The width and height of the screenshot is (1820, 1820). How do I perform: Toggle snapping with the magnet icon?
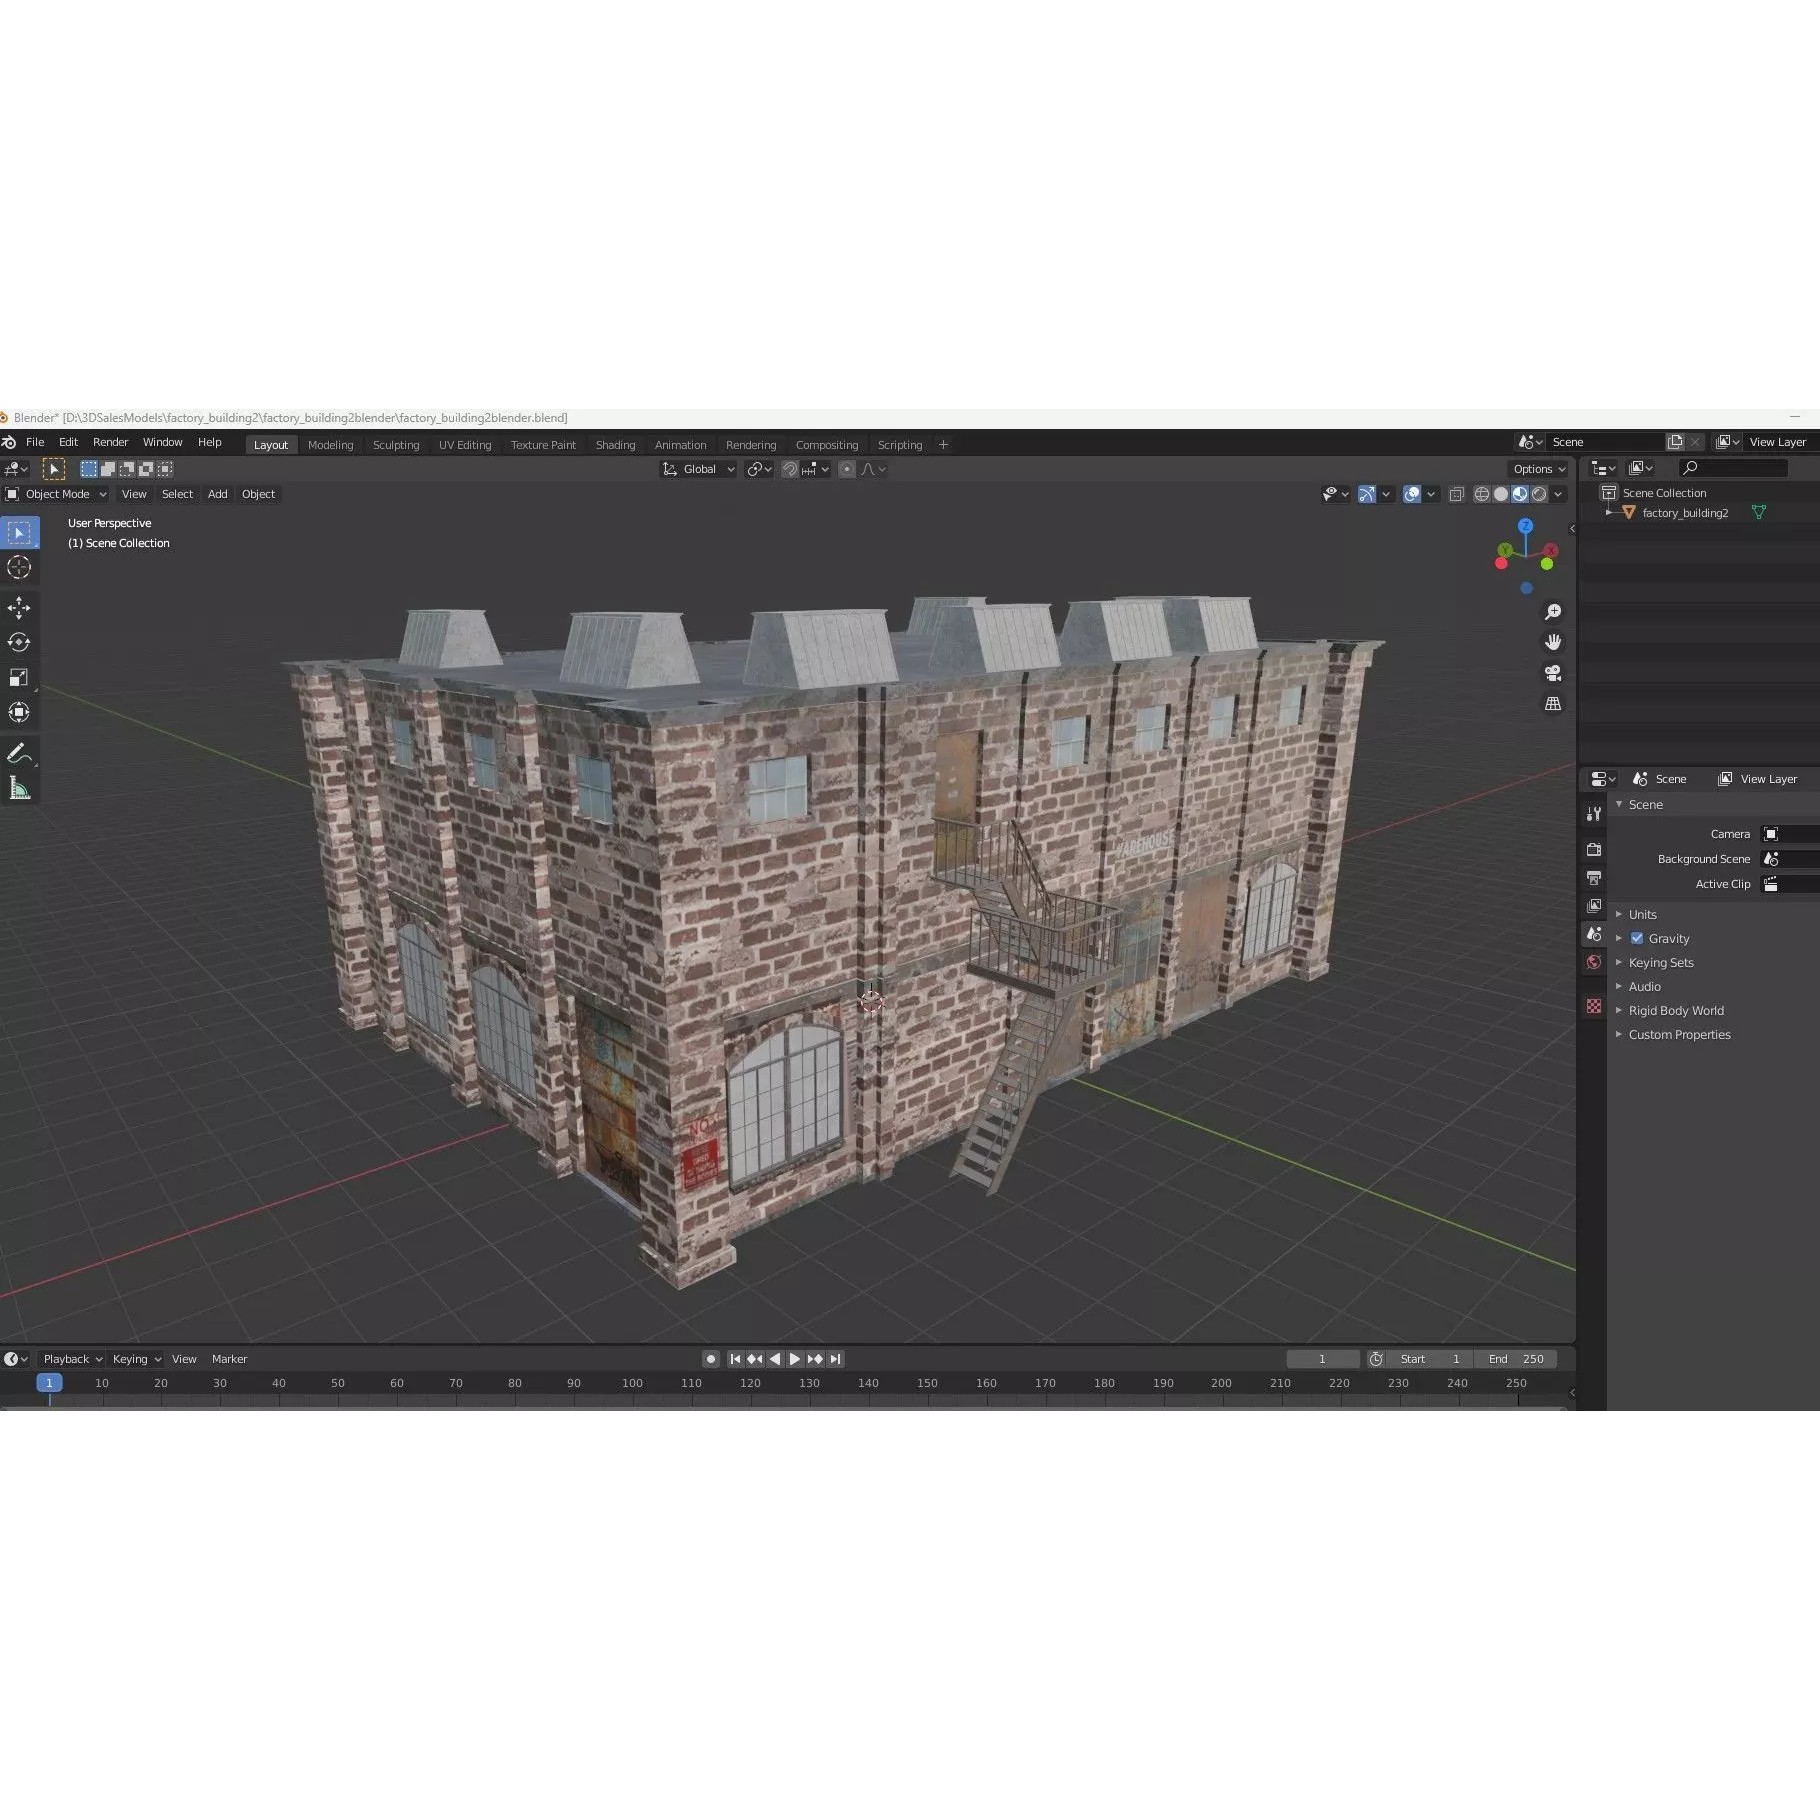(789, 468)
